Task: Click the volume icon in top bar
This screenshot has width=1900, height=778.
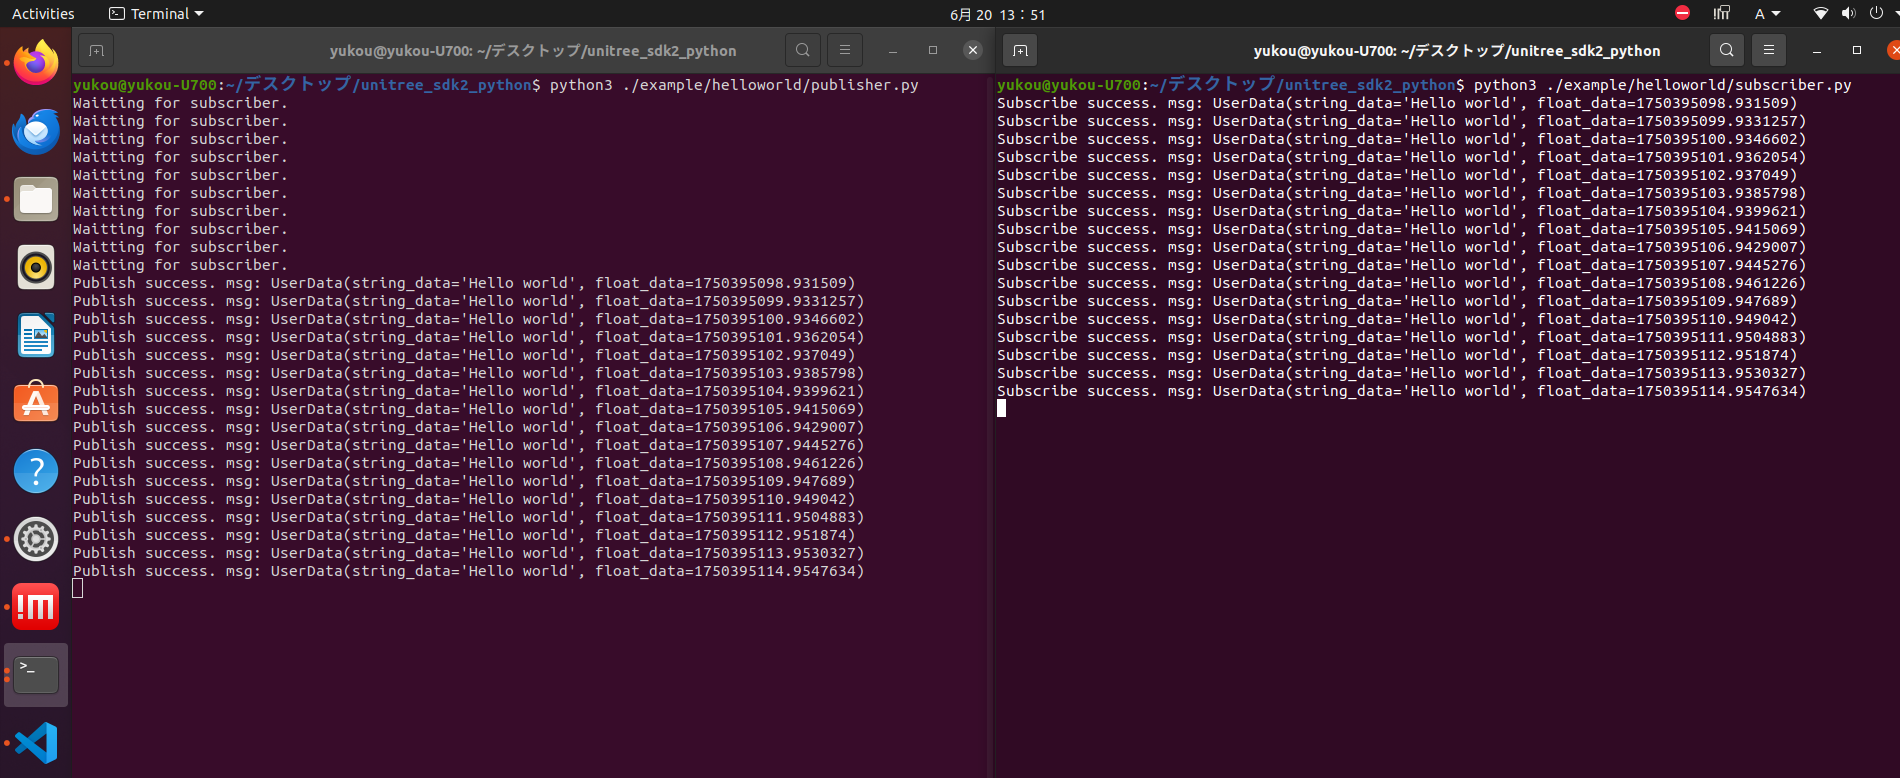Action: pos(1848,14)
